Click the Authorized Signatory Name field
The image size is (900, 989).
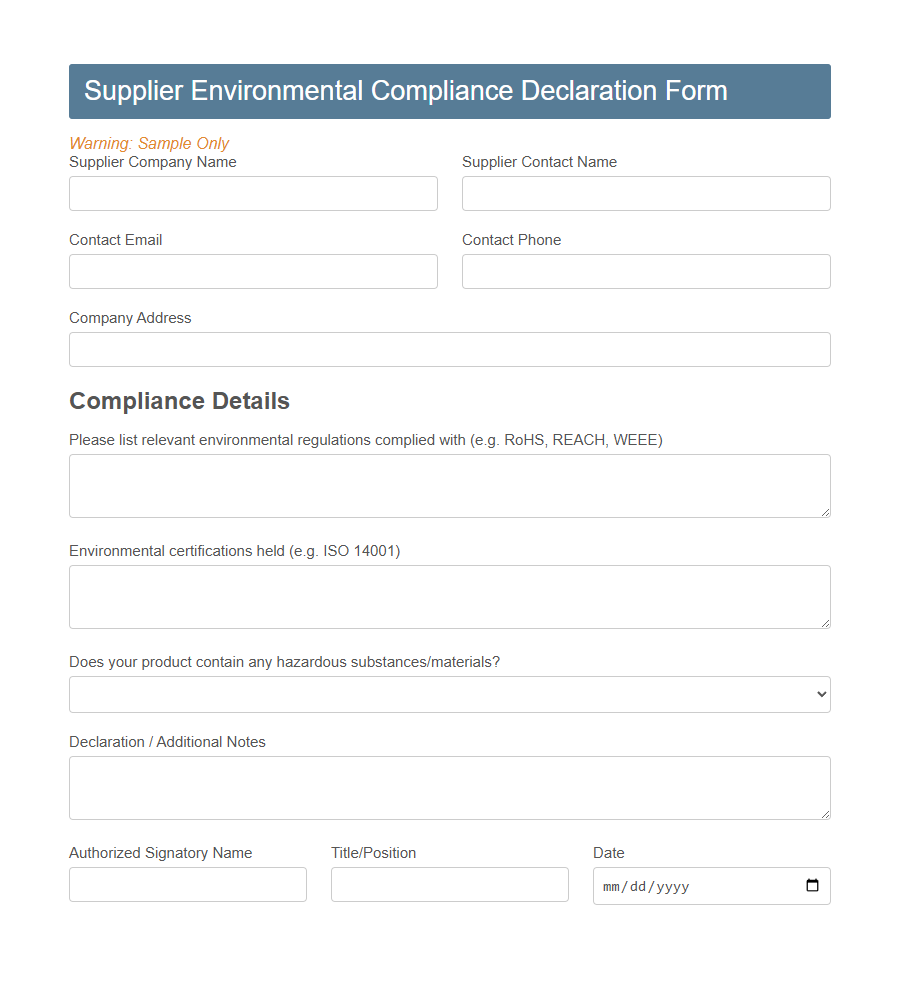click(x=188, y=884)
